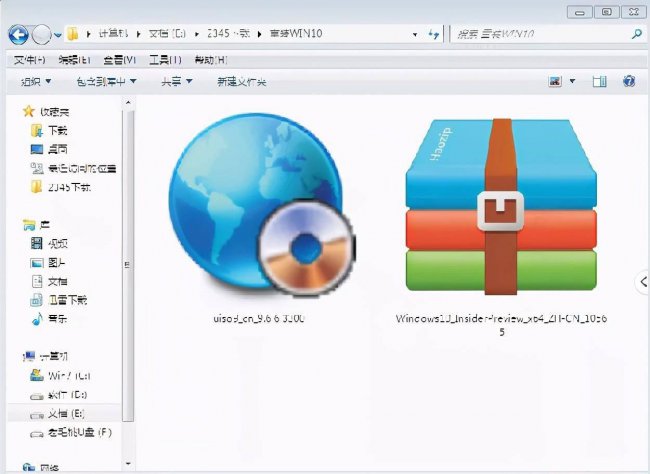
Task: Select 计算机 node in sidebar
Action: pos(46,356)
